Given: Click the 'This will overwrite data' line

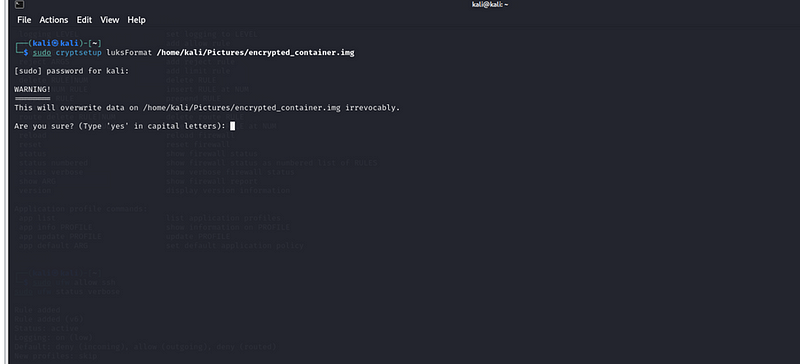Looking at the screenshot, I should [207, 108].
